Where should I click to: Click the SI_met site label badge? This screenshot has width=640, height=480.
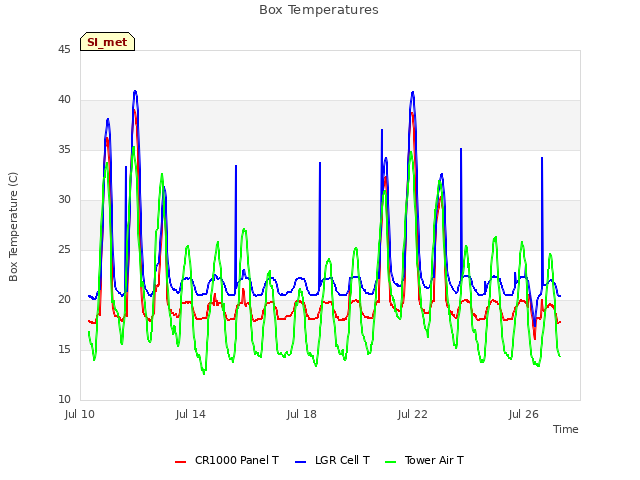[107, 42]
